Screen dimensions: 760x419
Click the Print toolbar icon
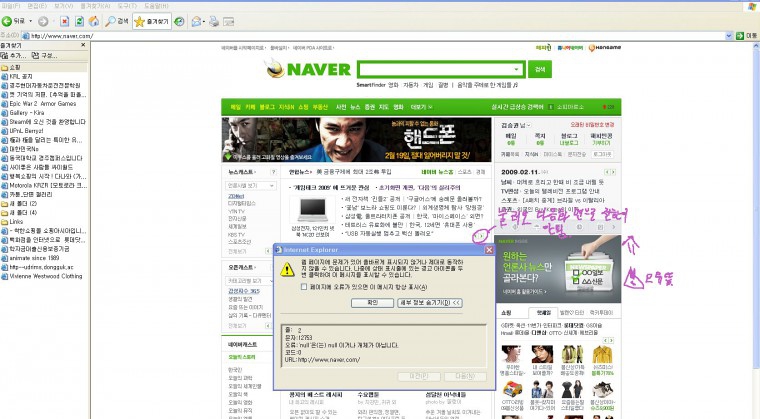tap(214, 21)
